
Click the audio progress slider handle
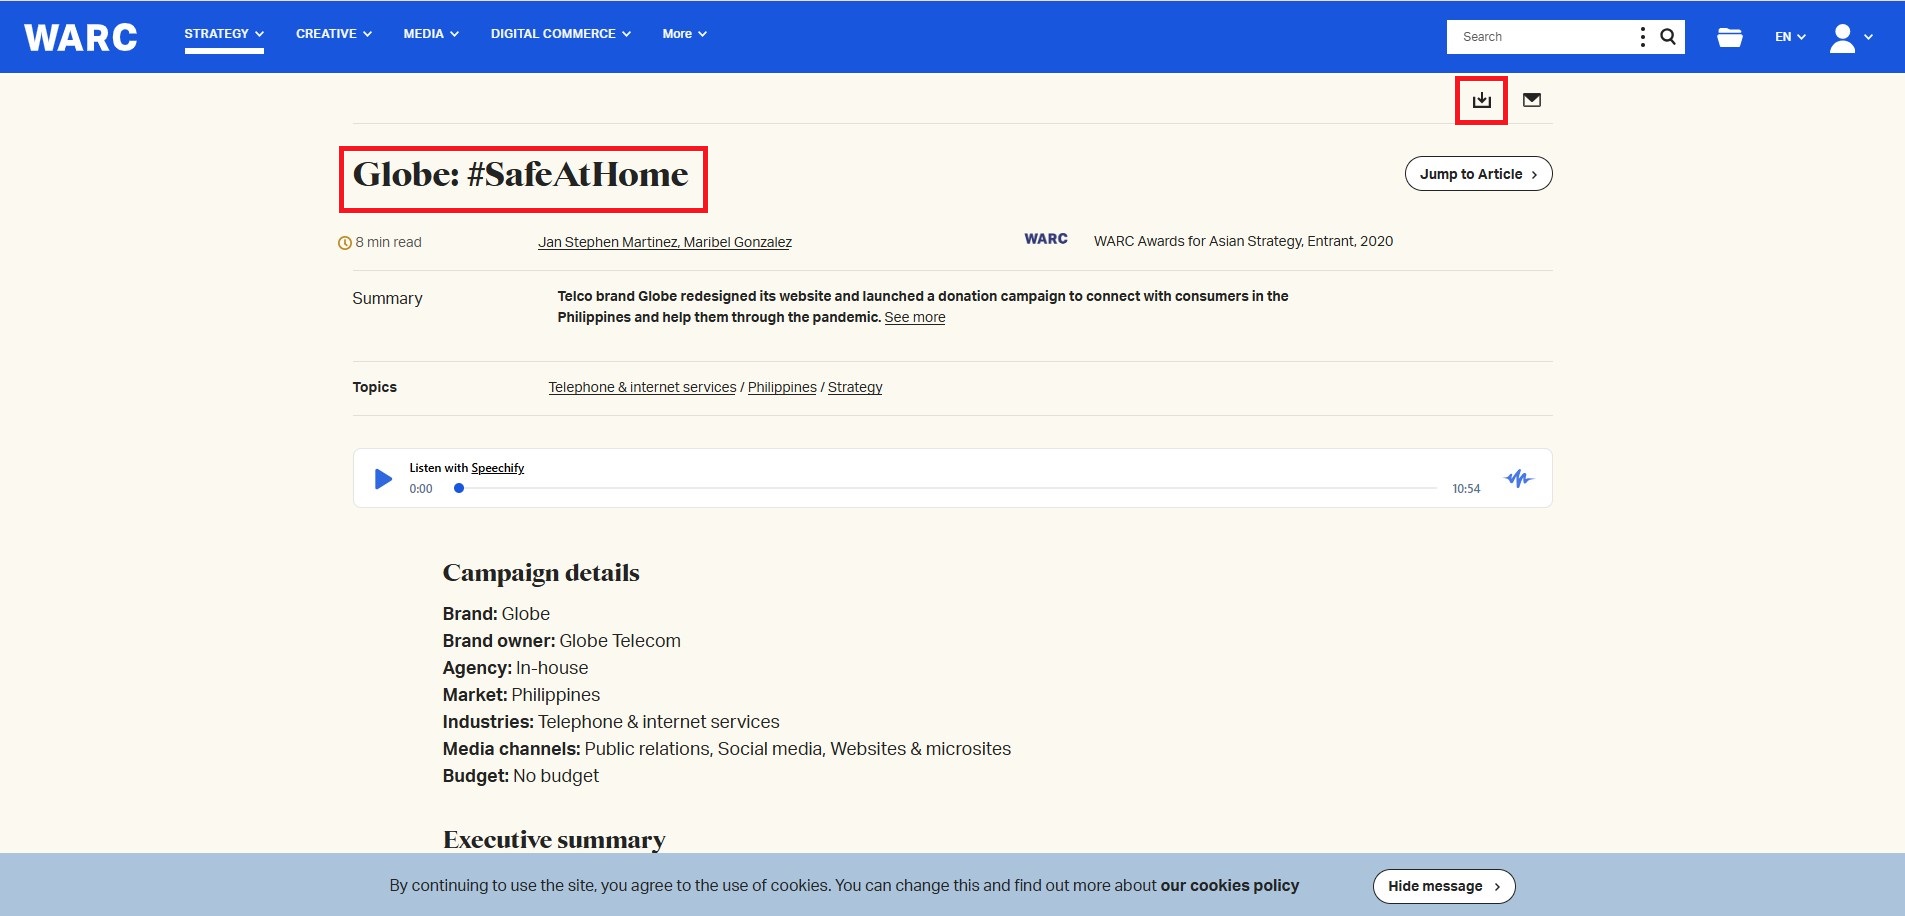(459, 489)
